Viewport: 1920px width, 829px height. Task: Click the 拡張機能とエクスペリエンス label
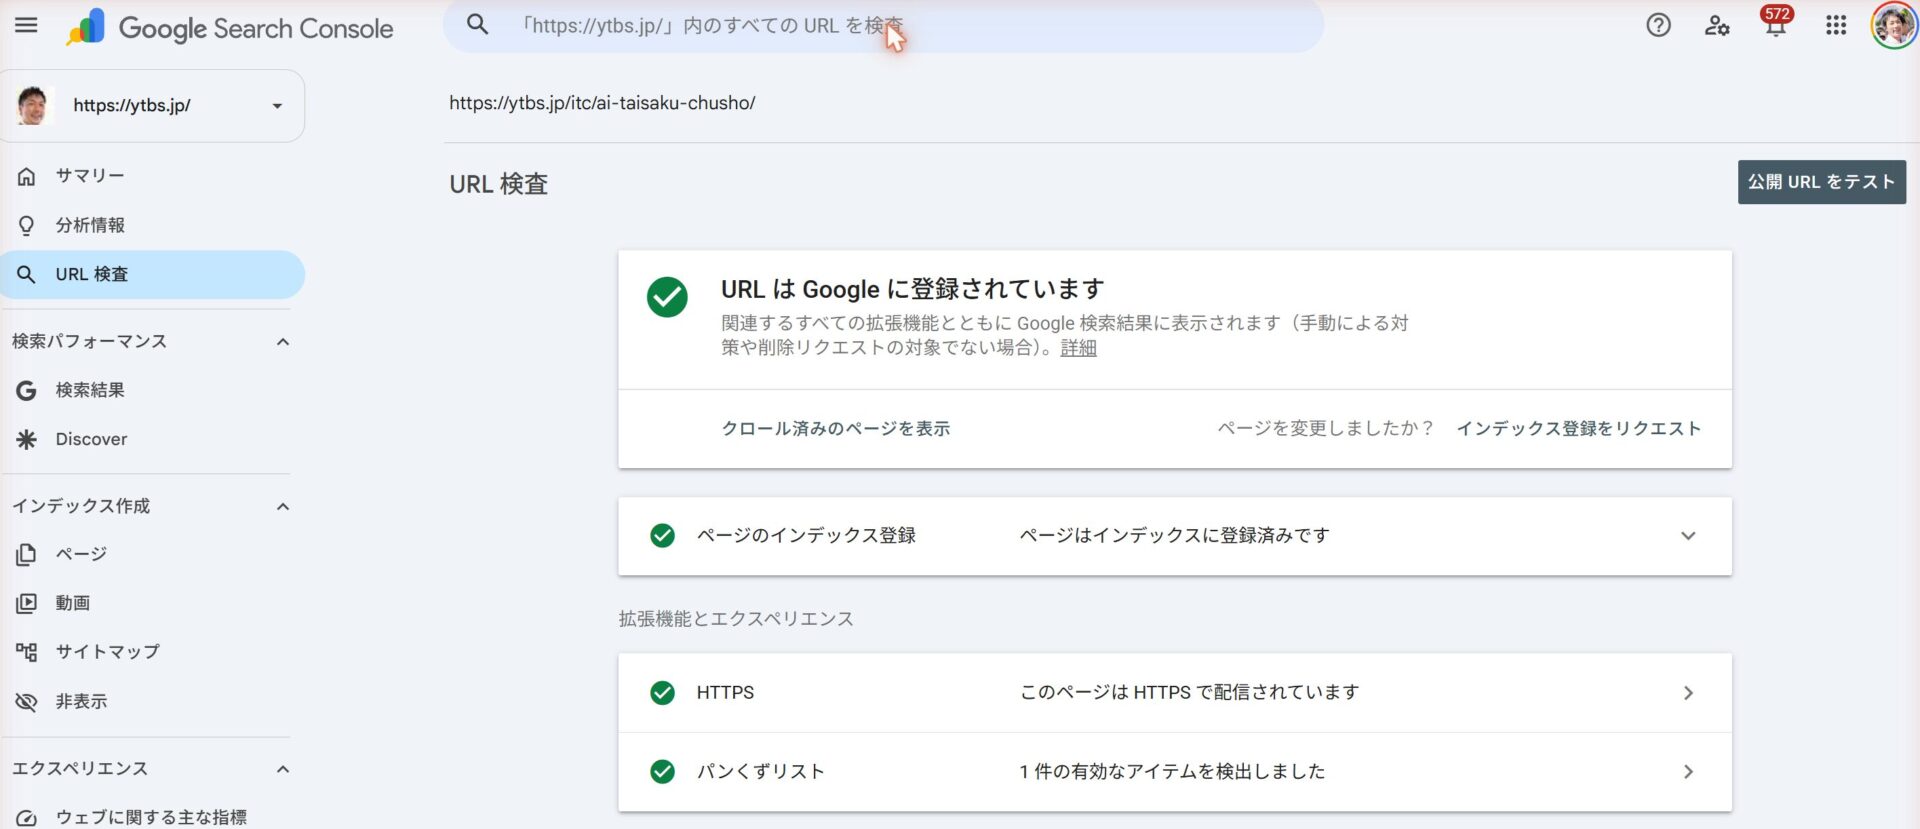pyautogui.click(x=736, y=619)
